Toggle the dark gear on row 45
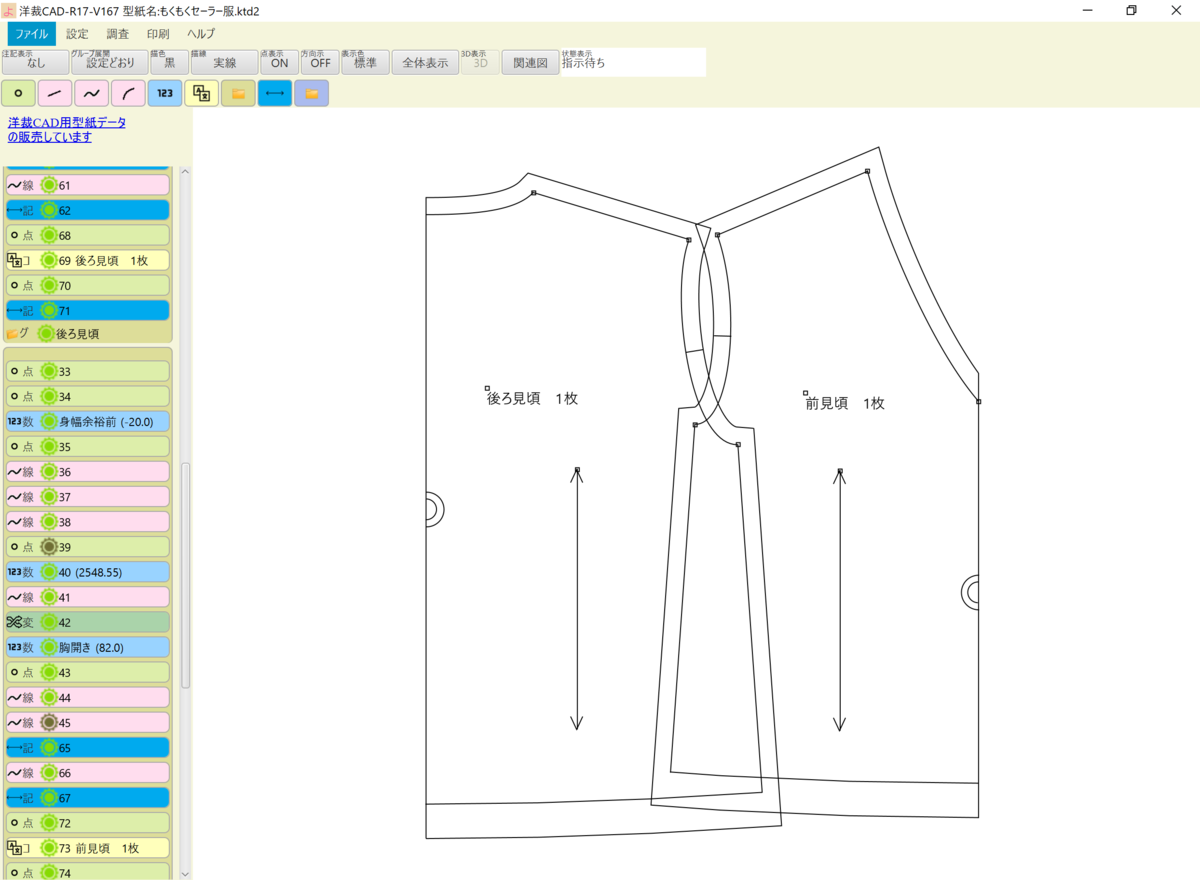The width and height of the screenshot is (1200, 880). coord(48,722)
